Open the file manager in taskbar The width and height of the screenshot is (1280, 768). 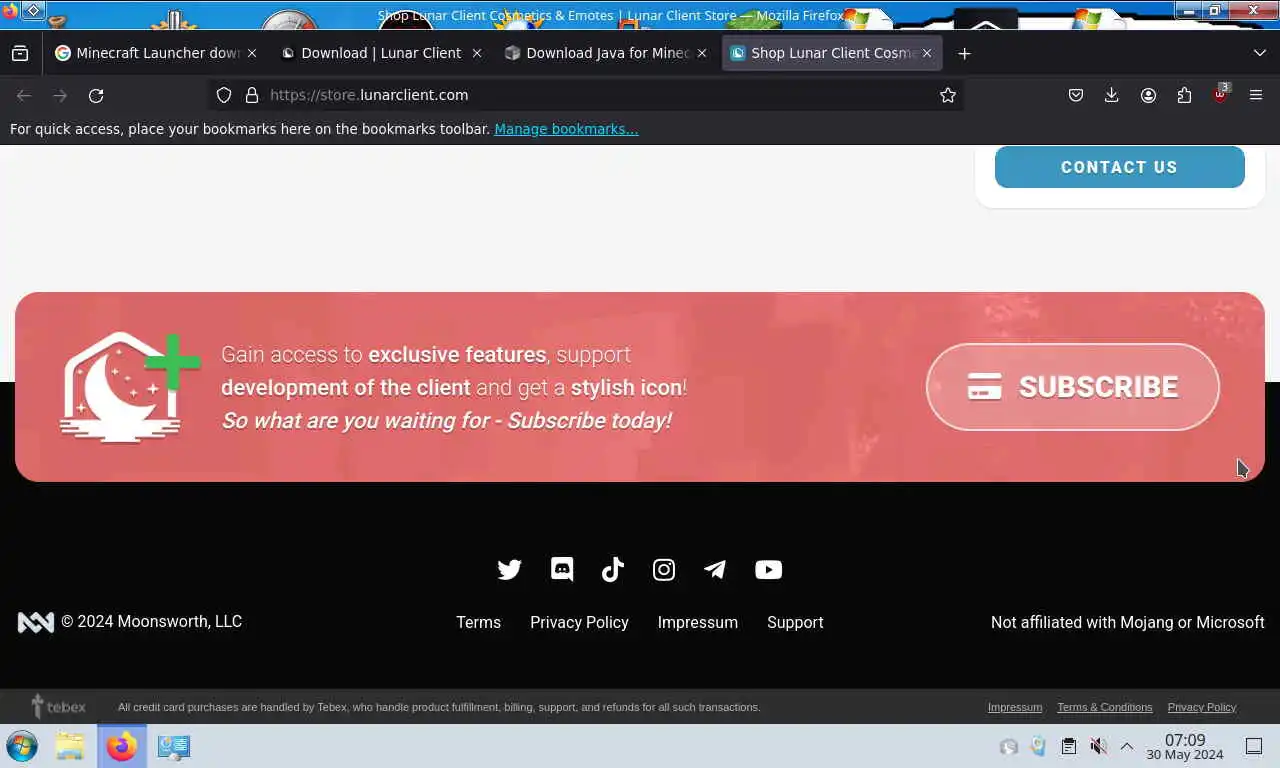coord(70,746)
